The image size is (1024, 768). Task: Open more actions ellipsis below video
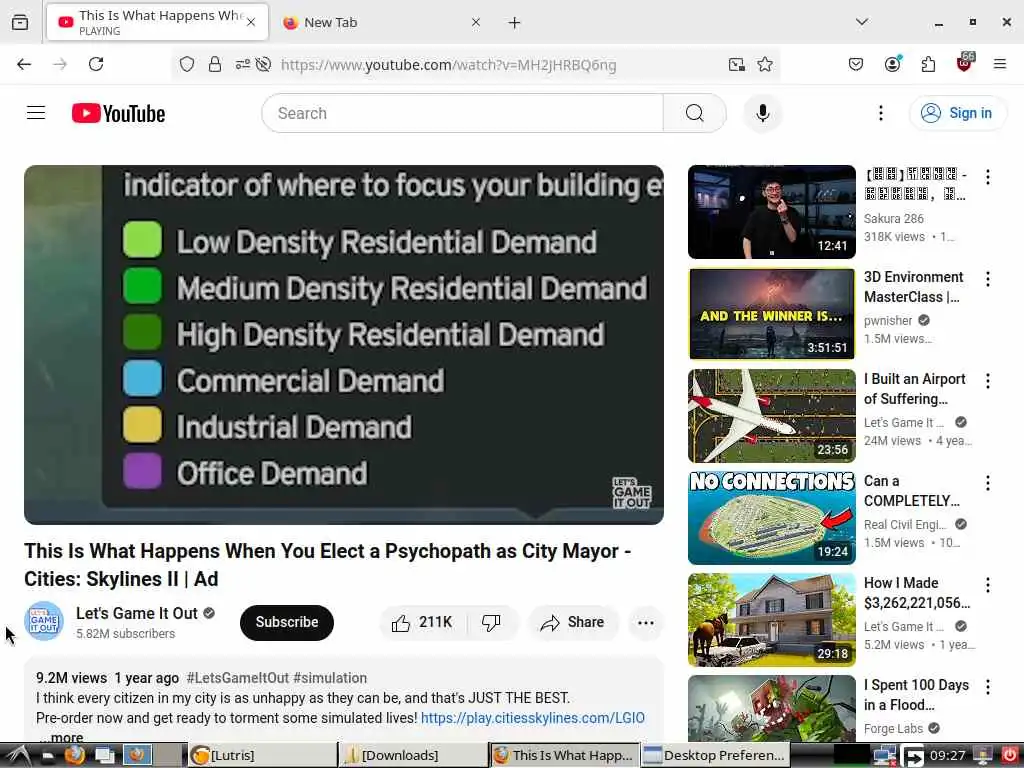[645, 622]
